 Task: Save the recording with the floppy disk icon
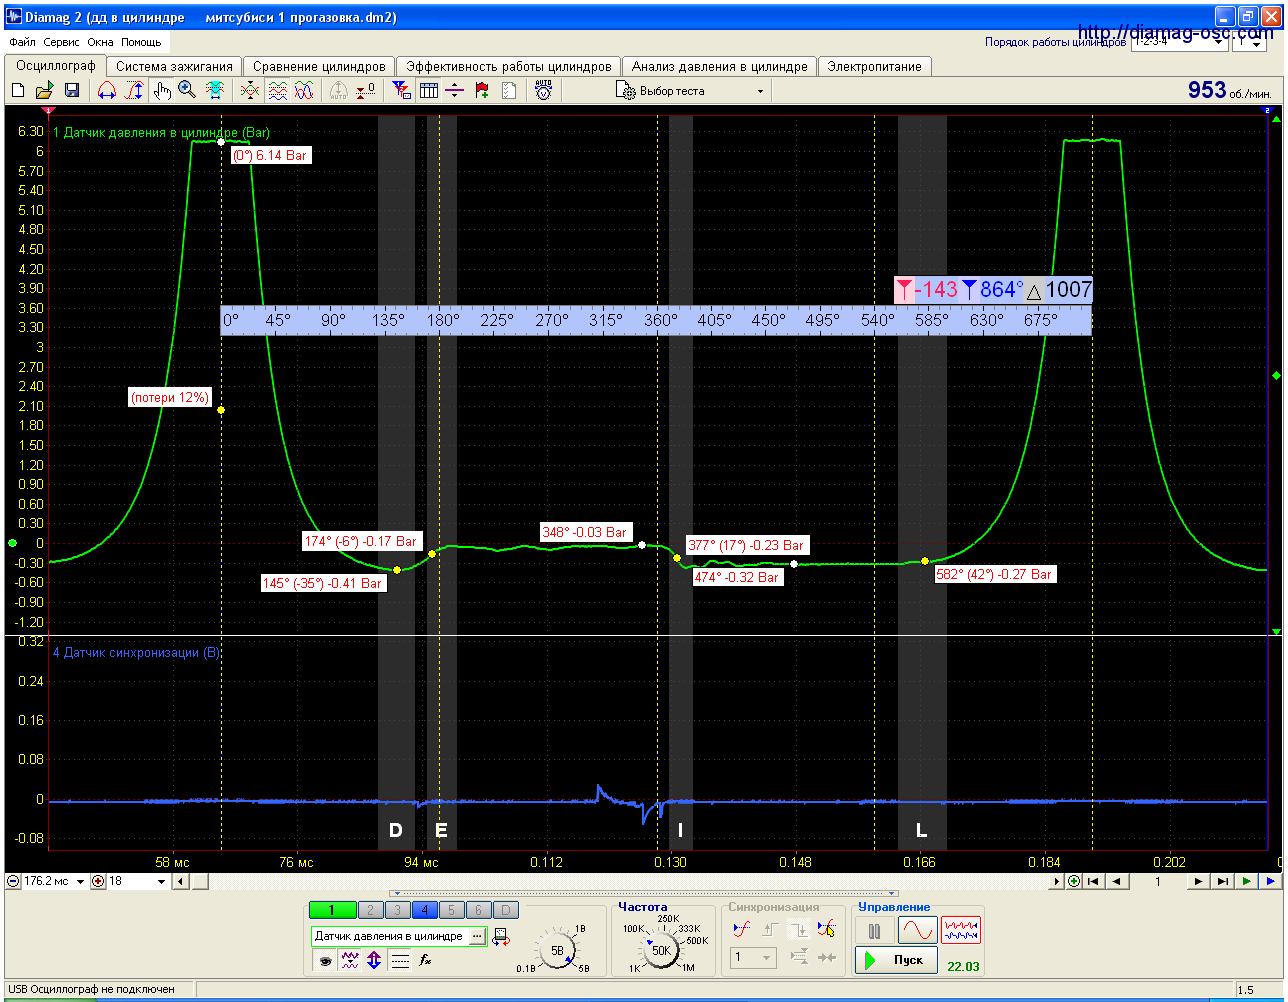[72, 91]
